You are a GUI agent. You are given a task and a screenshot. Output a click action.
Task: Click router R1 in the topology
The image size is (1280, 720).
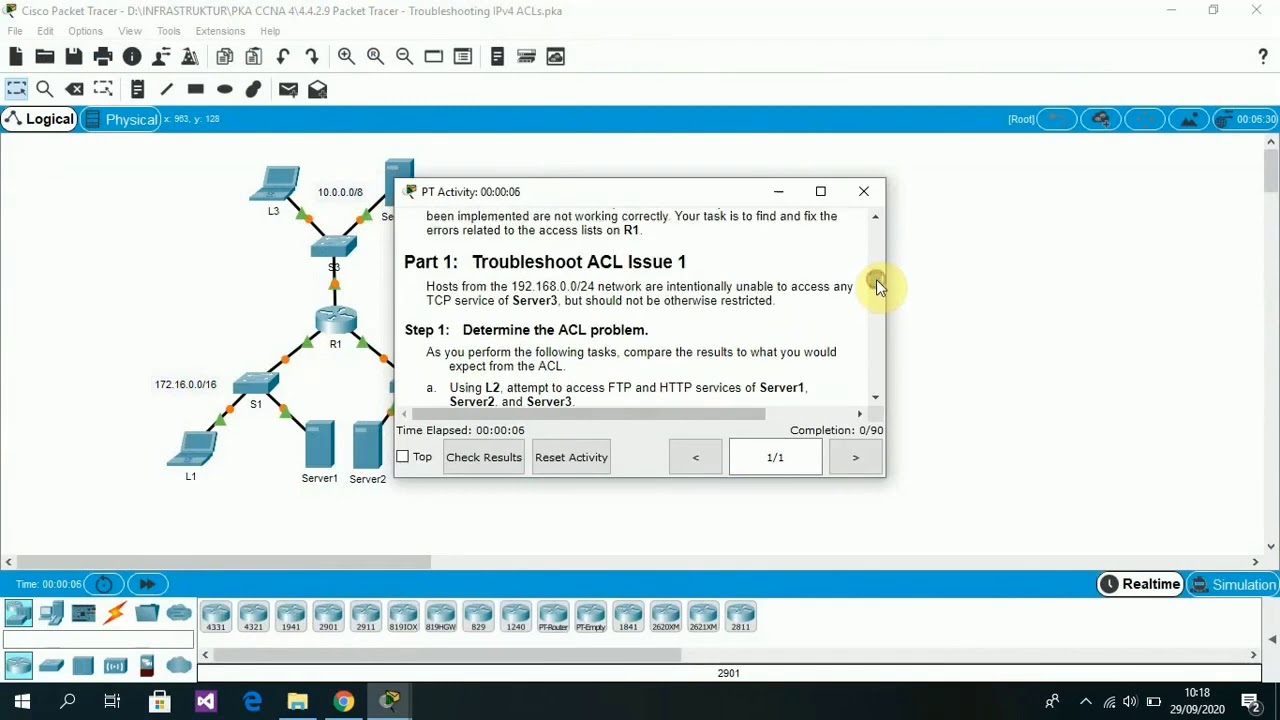(x=336, y=321)
